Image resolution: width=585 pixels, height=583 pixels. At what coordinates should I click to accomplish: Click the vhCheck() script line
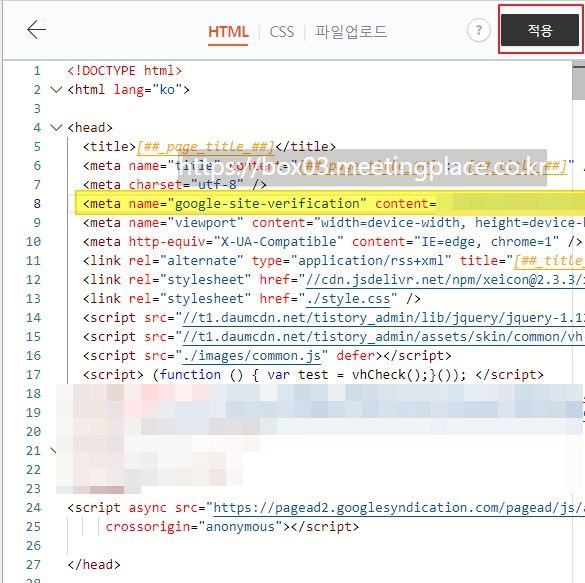[x=313, y=375]
